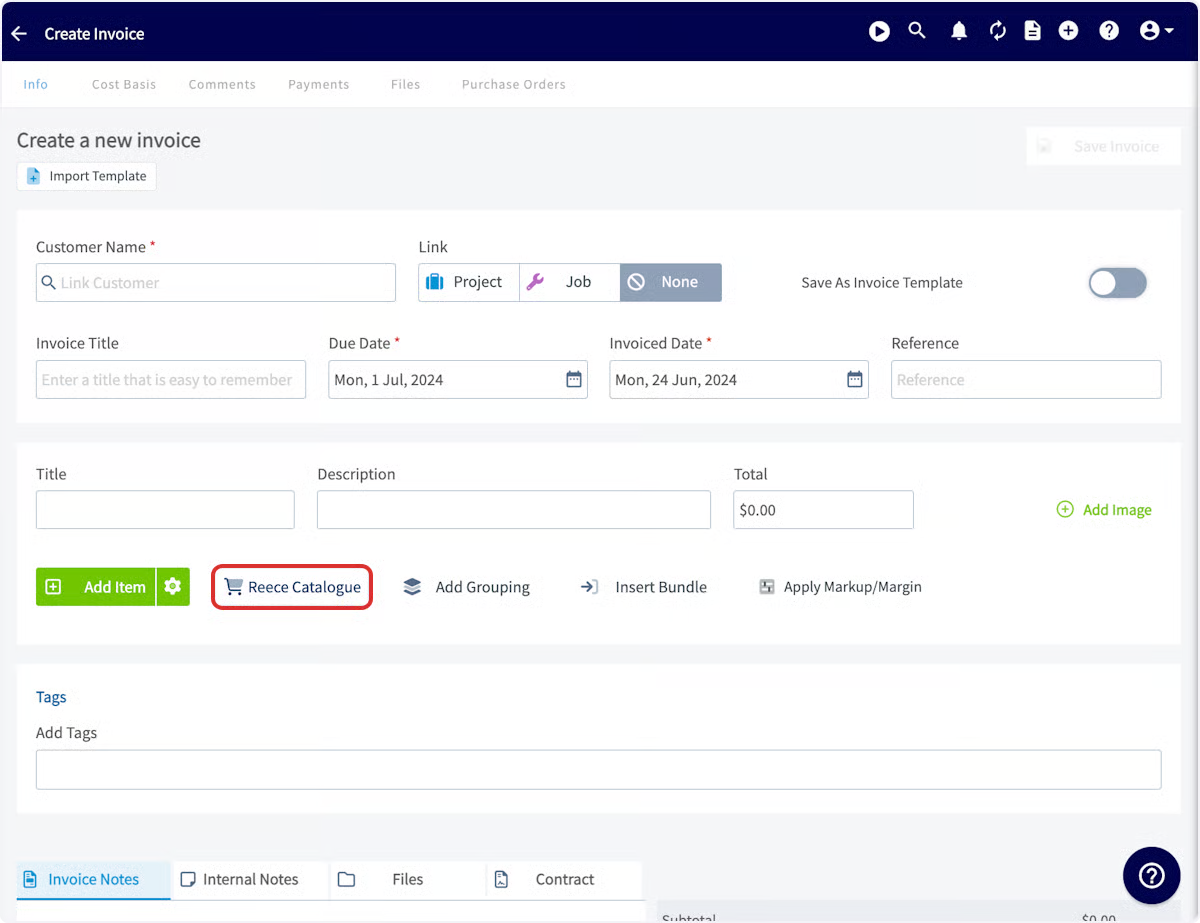Click Insert Bundle
1200x923 pixels.
click(x=643, y=587)
